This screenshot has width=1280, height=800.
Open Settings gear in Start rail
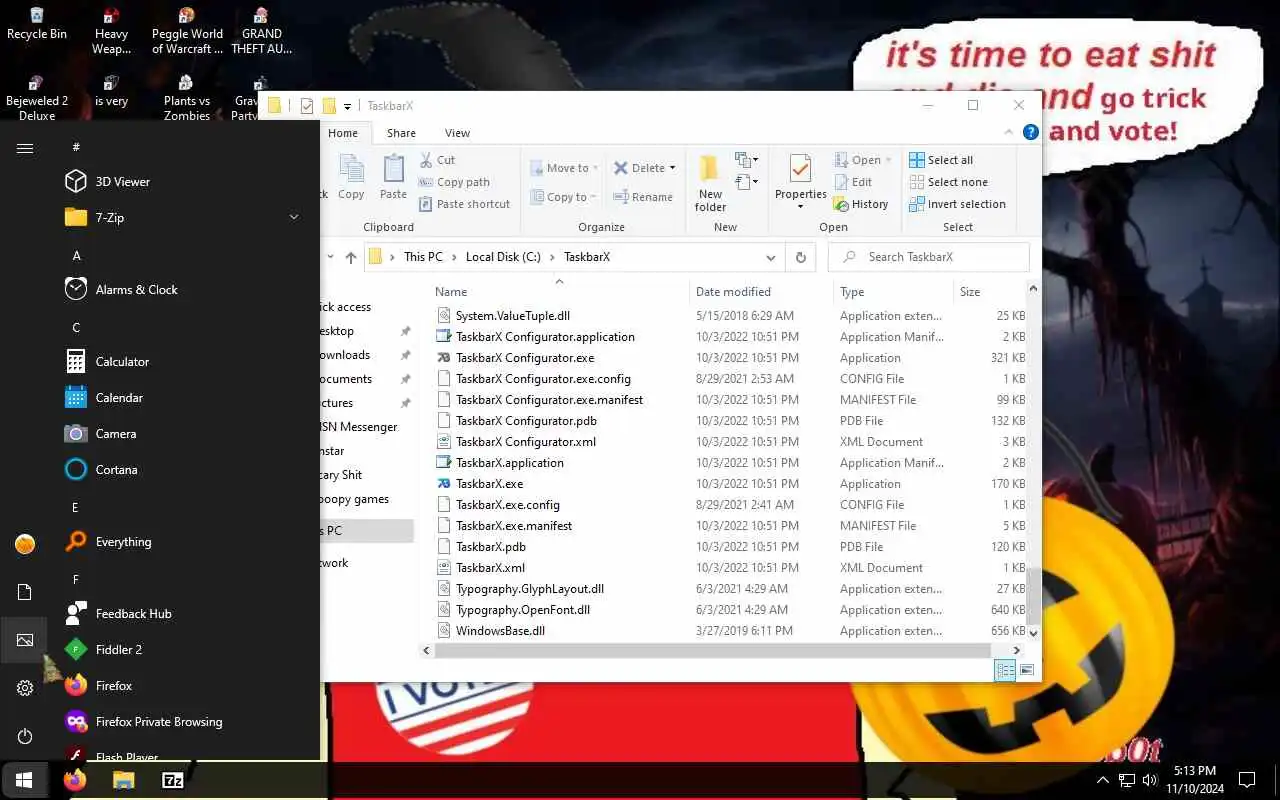point(25,688)
